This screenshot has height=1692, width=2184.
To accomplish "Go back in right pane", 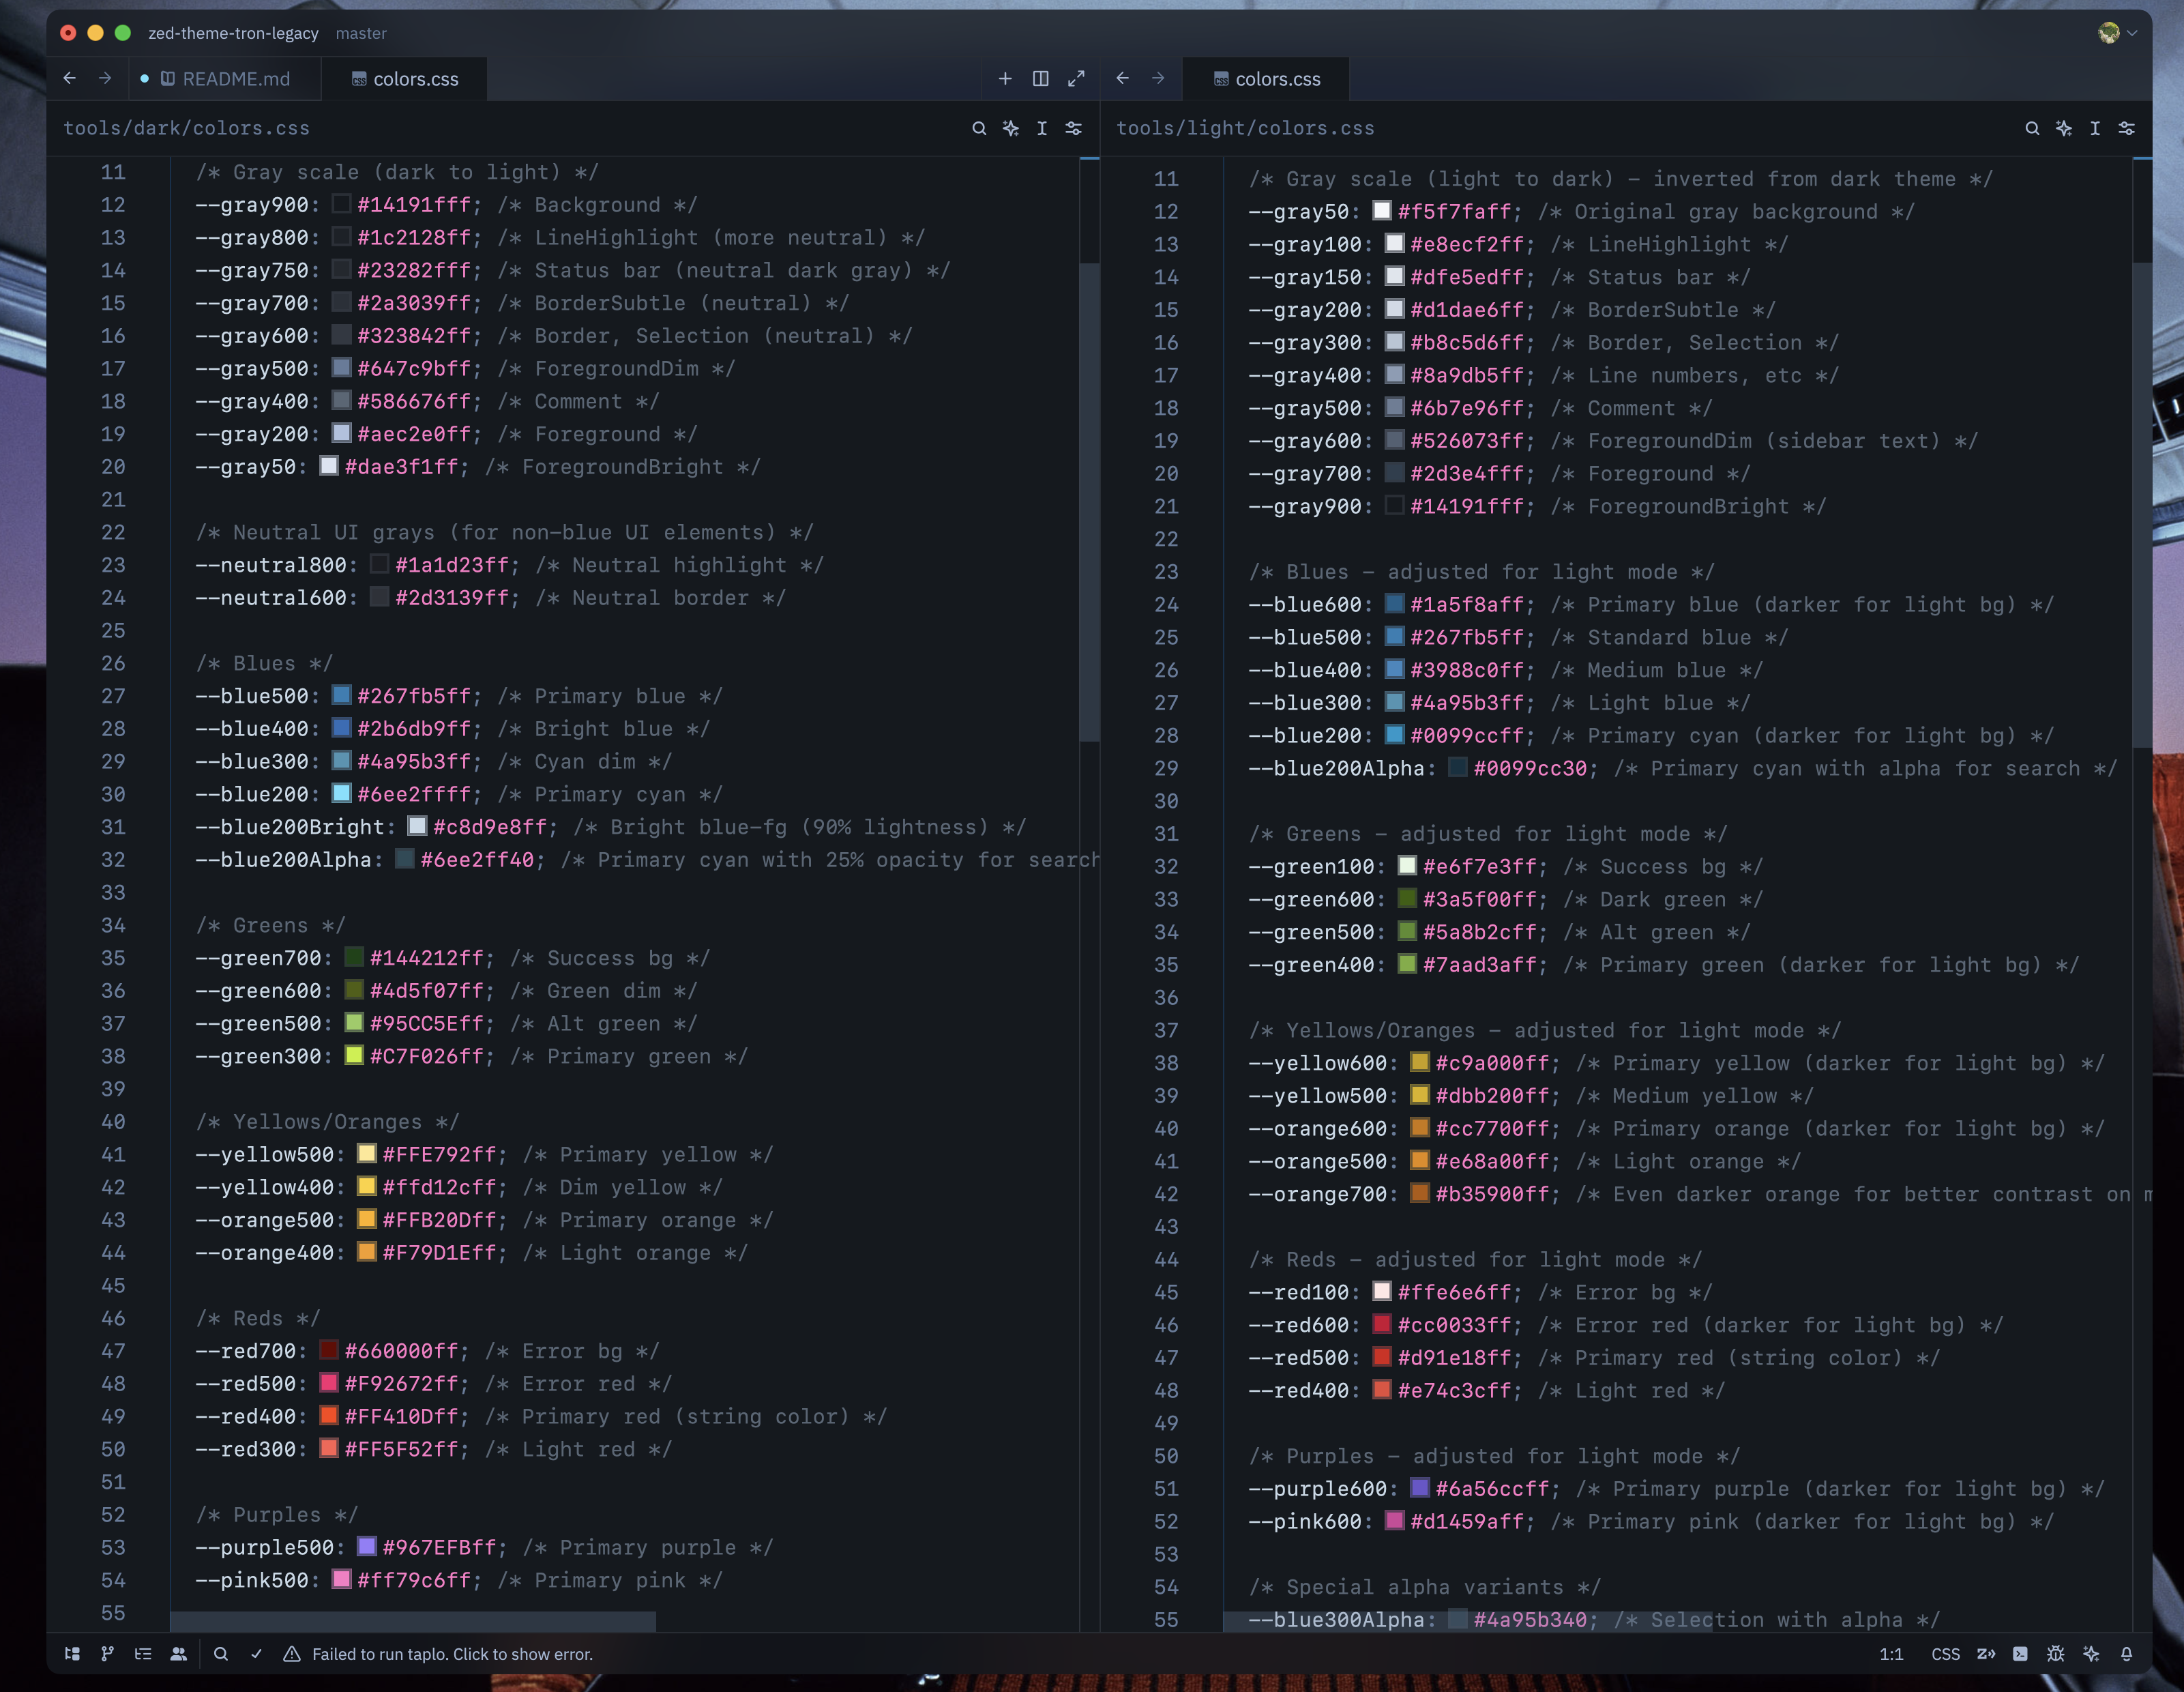I will 1122,78.
